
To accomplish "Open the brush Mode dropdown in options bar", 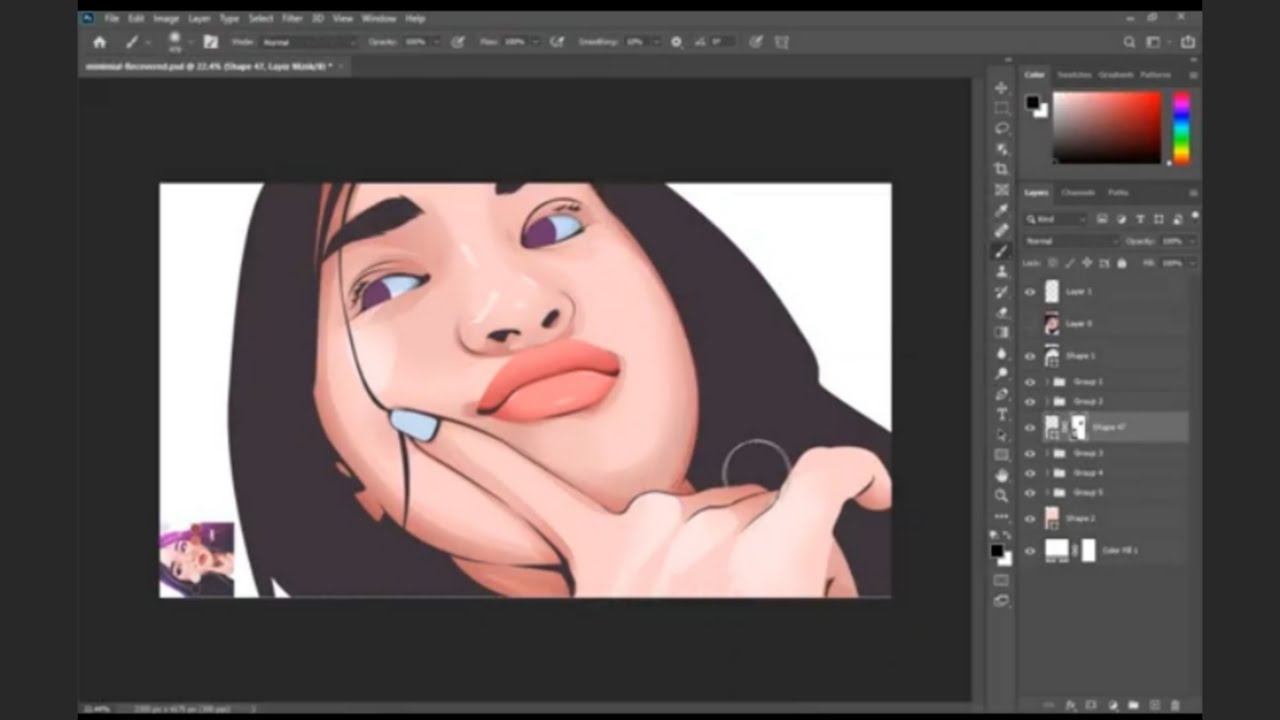I will [308, 42].
